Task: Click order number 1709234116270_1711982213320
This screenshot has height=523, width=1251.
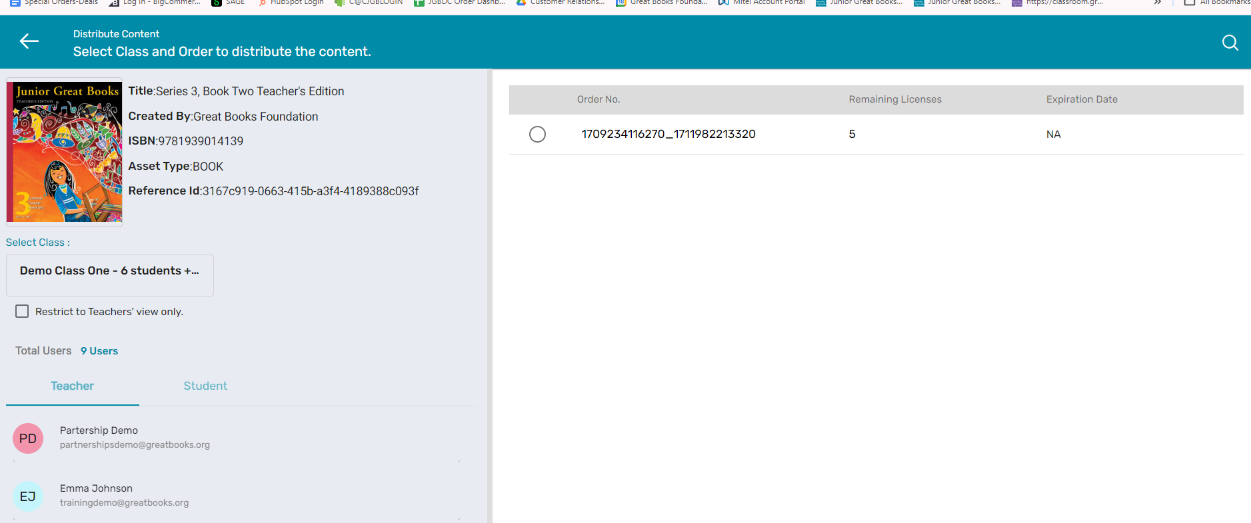Action: (x=668, y=134)
